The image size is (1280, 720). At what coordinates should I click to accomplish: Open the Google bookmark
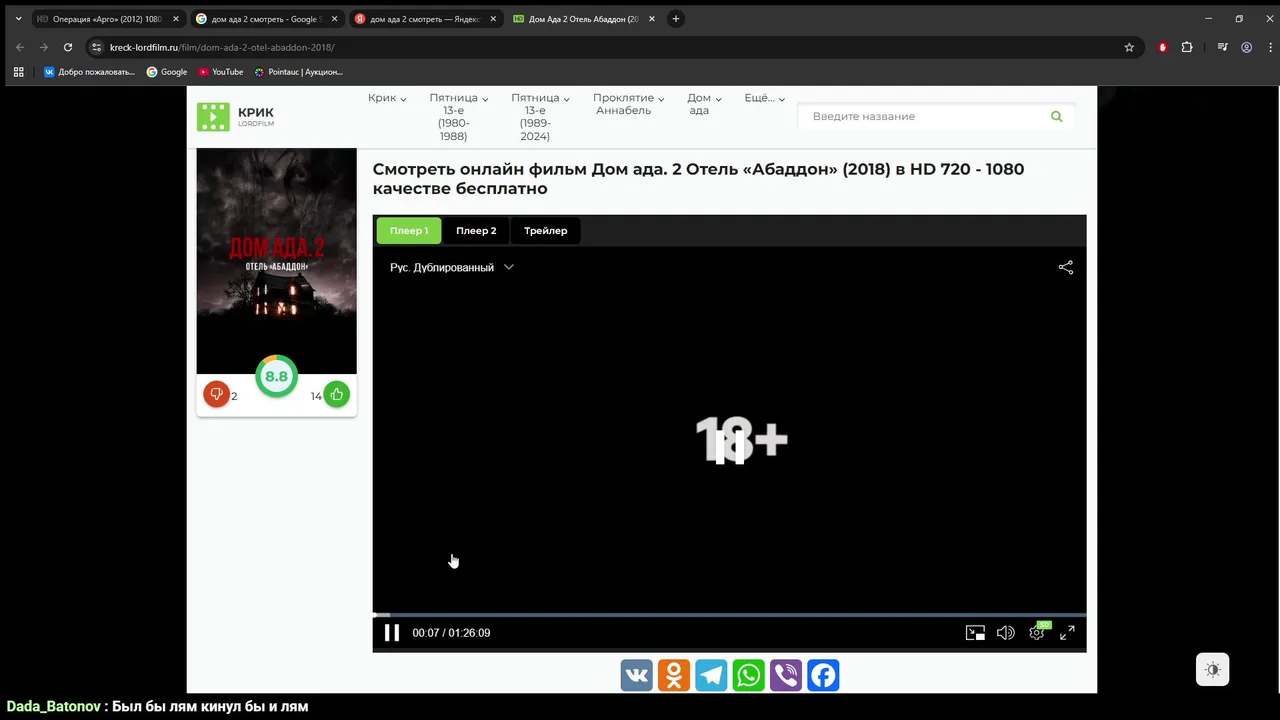(167, 72)
